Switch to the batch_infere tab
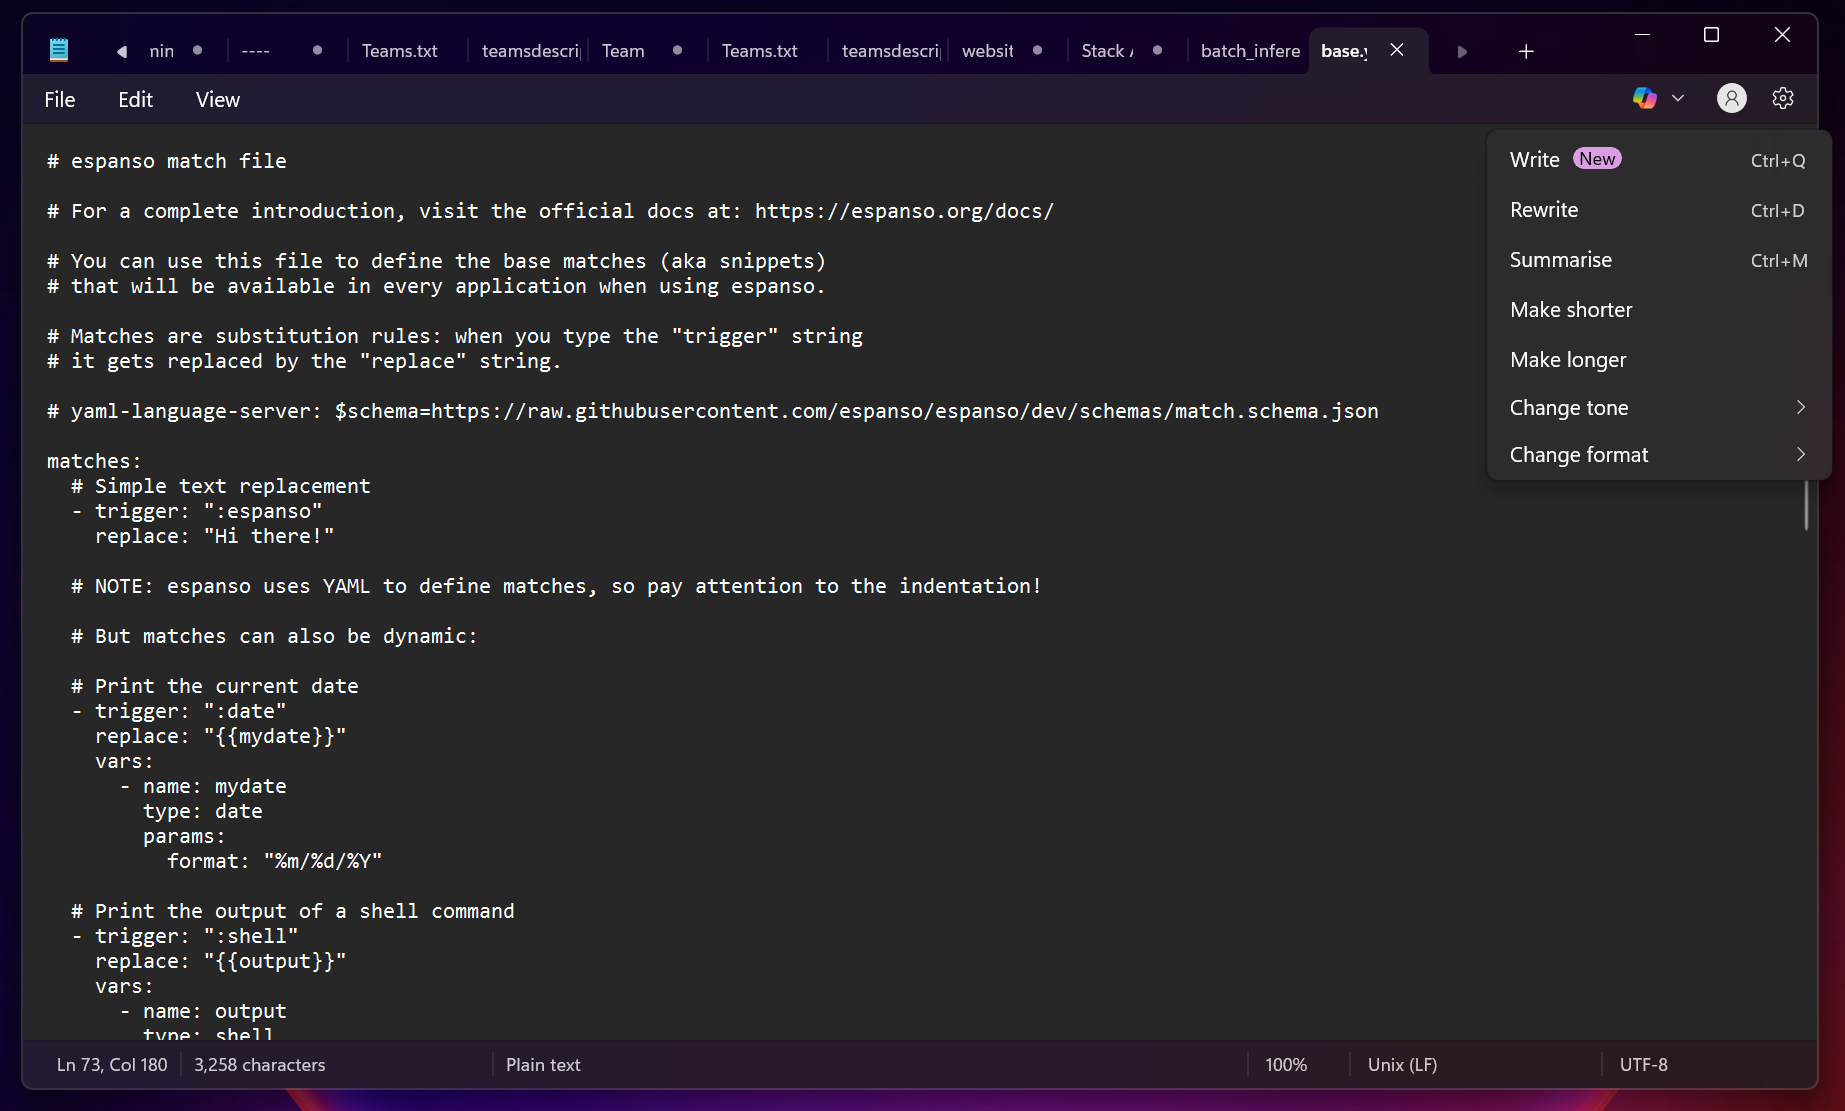This screenshot has width=1845, height=1111. pyautogui.click(x=1249, y=50)
